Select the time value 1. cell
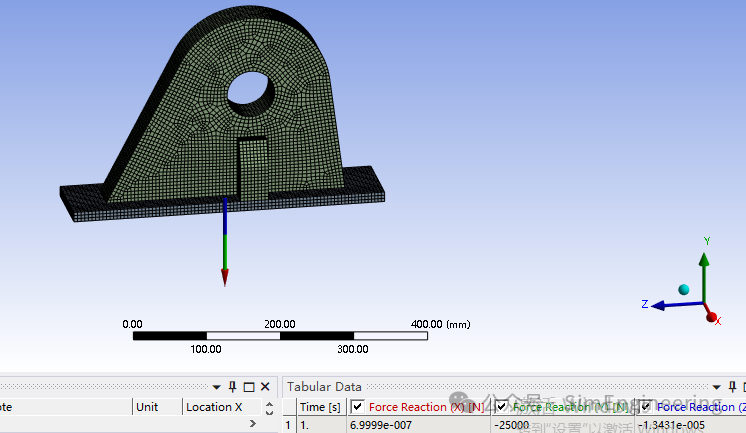 322,425
